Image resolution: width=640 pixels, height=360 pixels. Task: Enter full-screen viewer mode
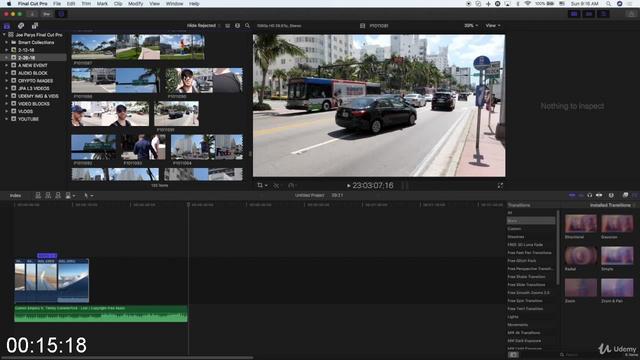[500, 185]
